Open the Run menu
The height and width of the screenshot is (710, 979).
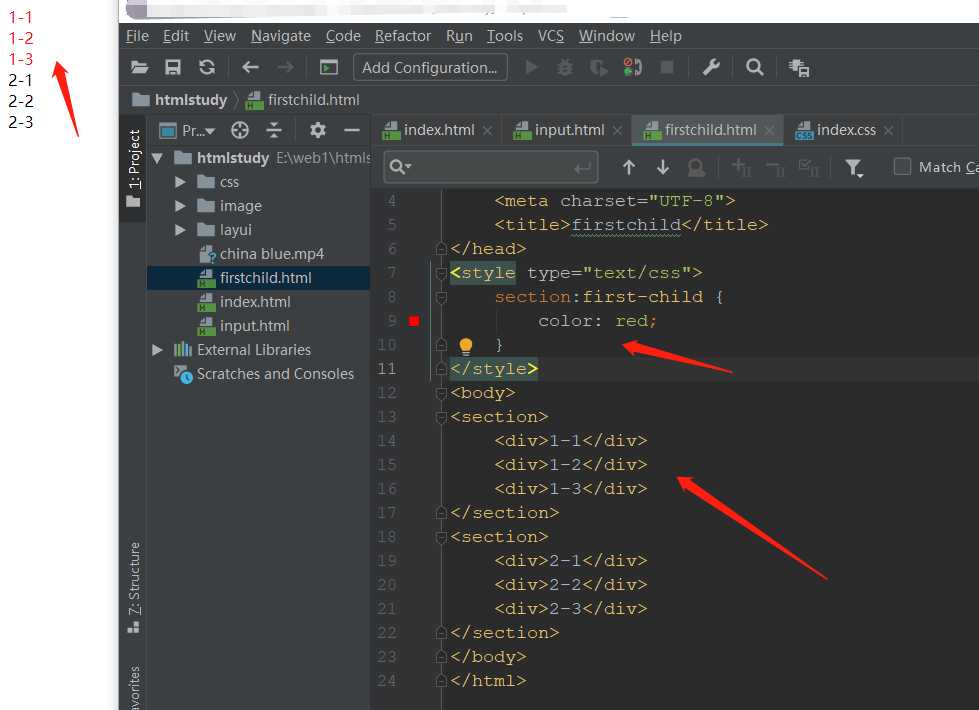pos(459,36)
